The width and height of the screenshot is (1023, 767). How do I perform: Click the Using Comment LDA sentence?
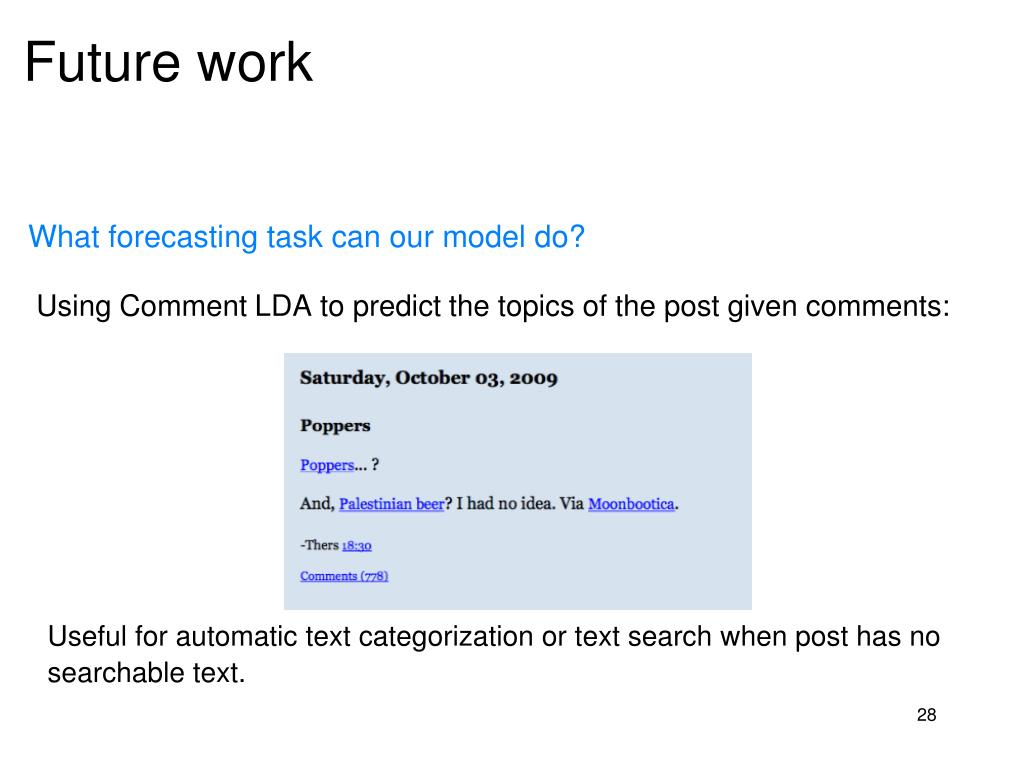(x=493, y=306)
